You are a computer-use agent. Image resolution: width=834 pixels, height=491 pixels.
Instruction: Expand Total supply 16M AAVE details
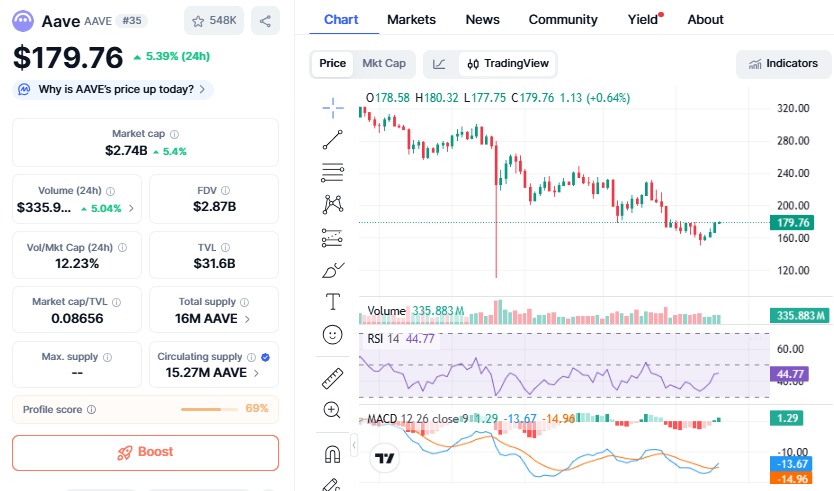(x=248, y=319)
